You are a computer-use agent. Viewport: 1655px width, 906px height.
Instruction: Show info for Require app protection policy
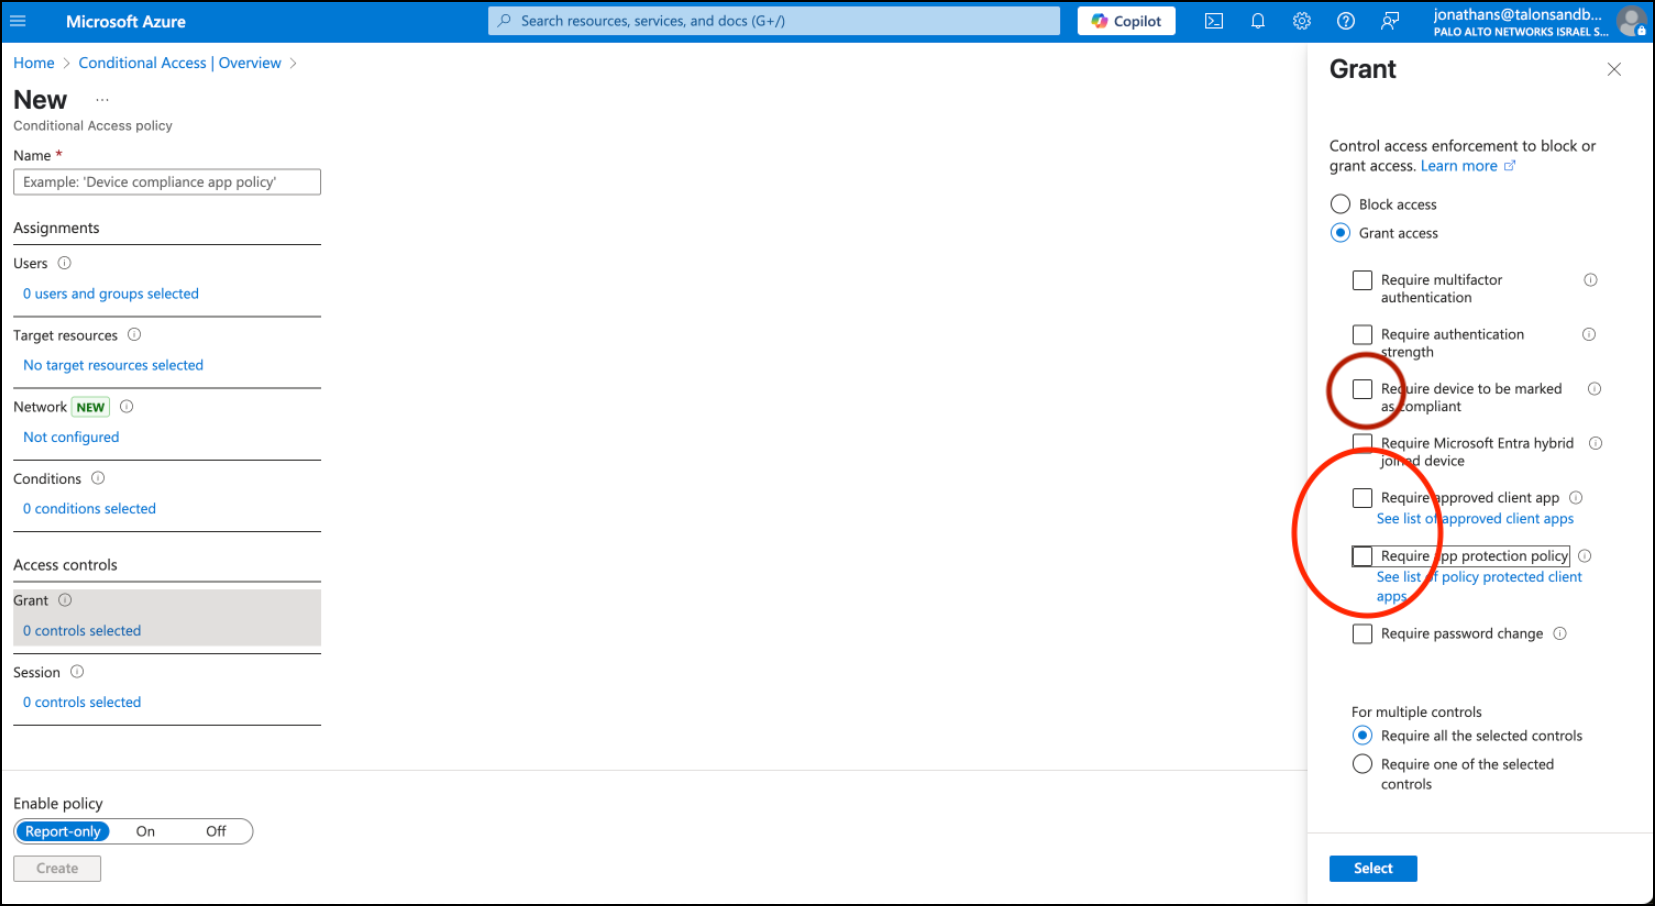[1585, 556]
